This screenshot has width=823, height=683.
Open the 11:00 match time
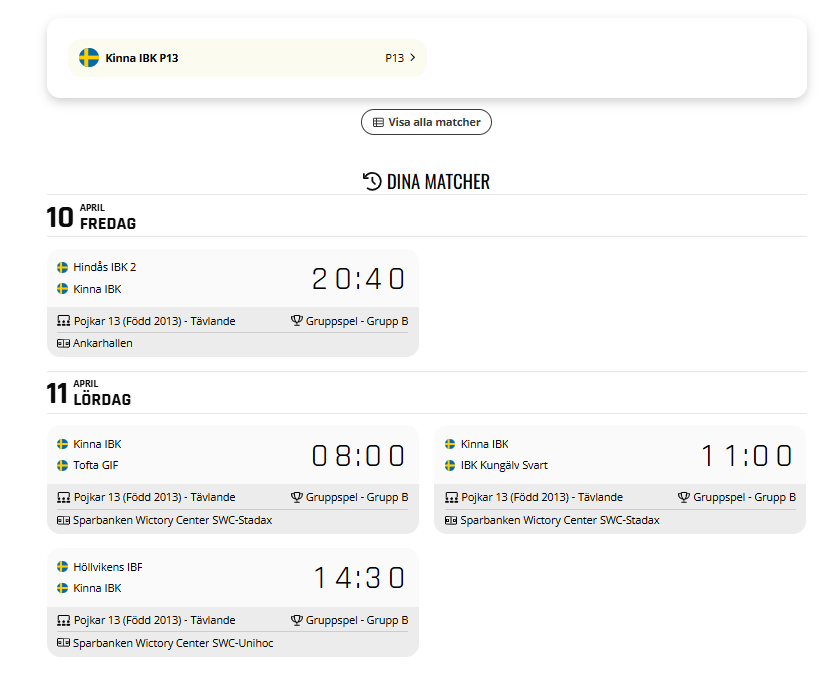click(746, 456)
